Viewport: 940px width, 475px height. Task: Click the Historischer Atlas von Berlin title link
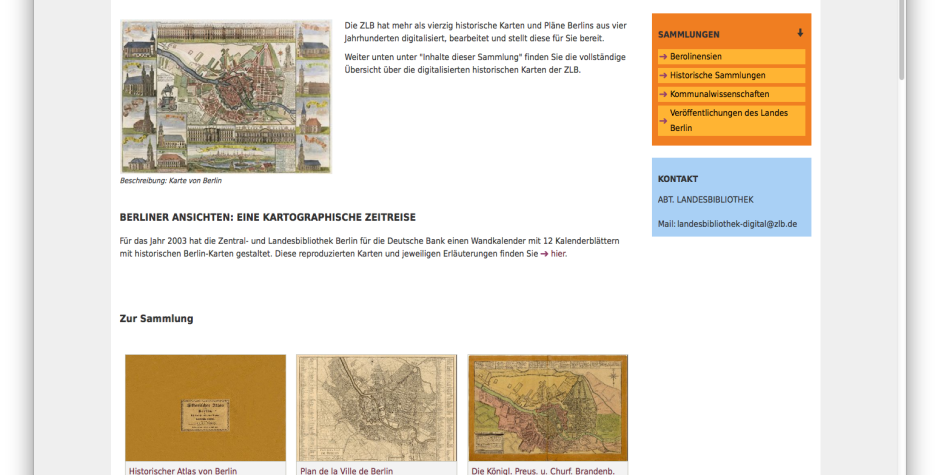pyautogui.click(x=183, y=471)
